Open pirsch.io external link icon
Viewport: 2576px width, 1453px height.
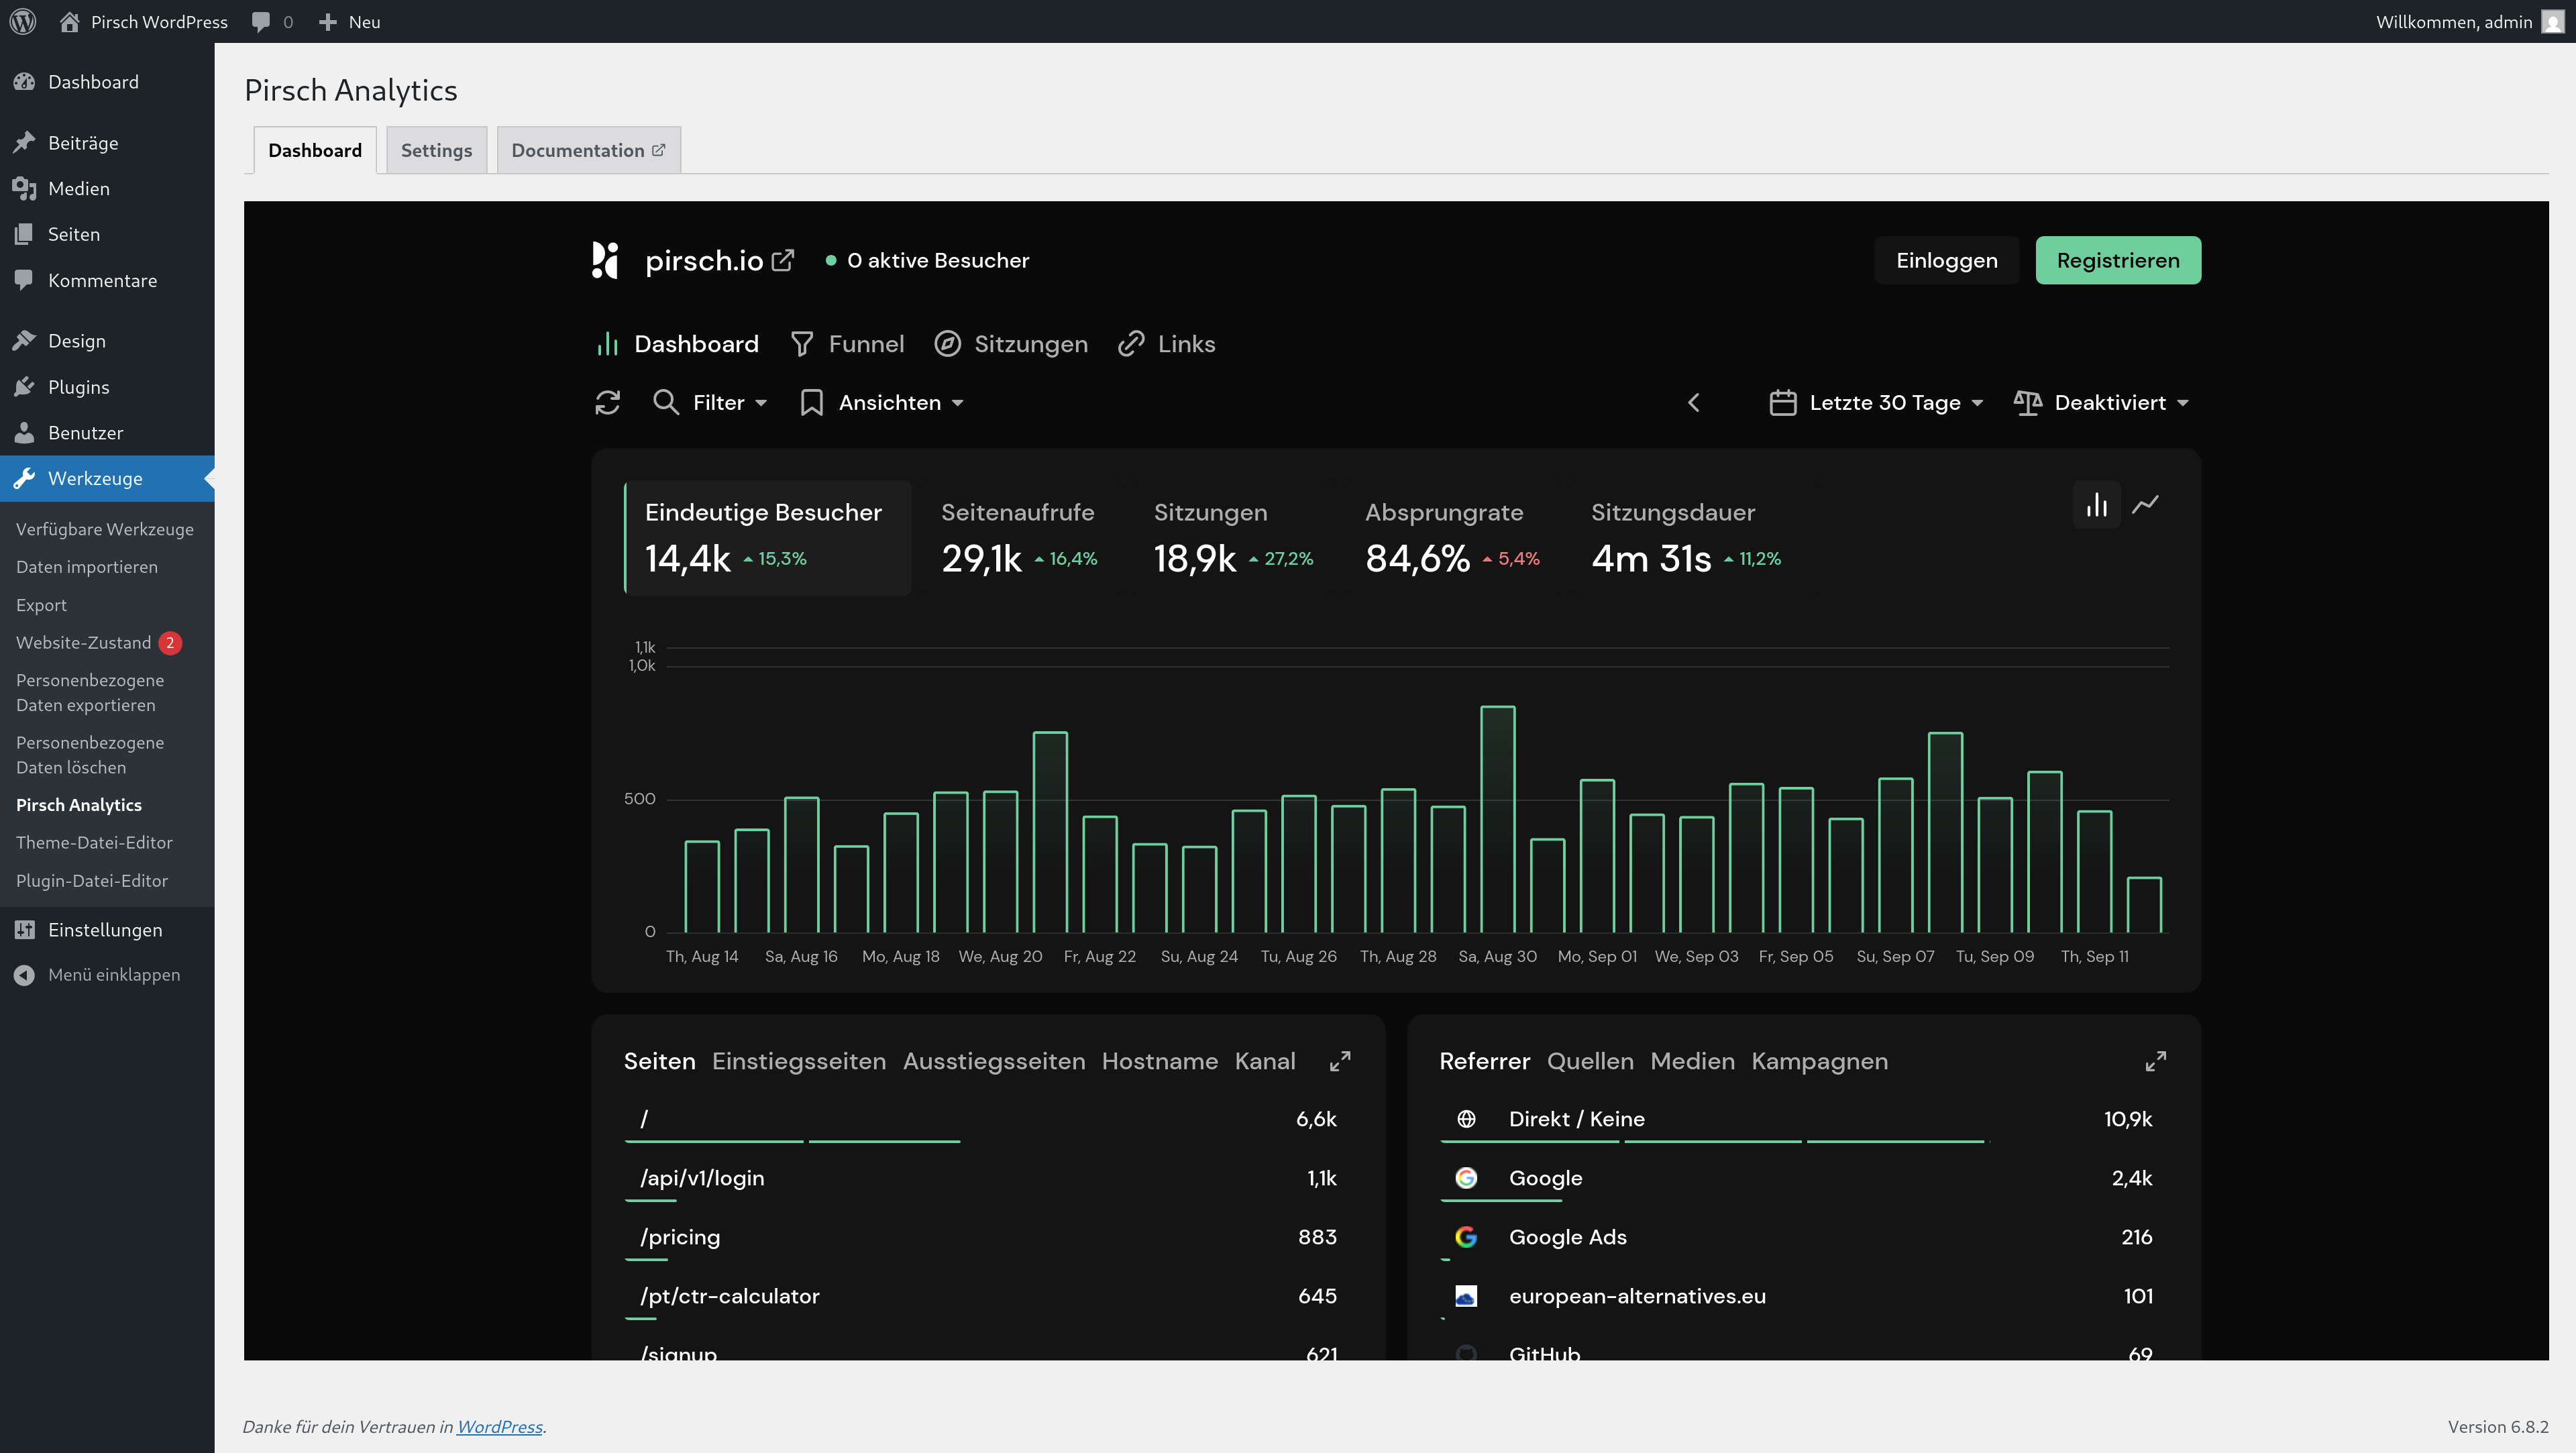pos(783,260)
